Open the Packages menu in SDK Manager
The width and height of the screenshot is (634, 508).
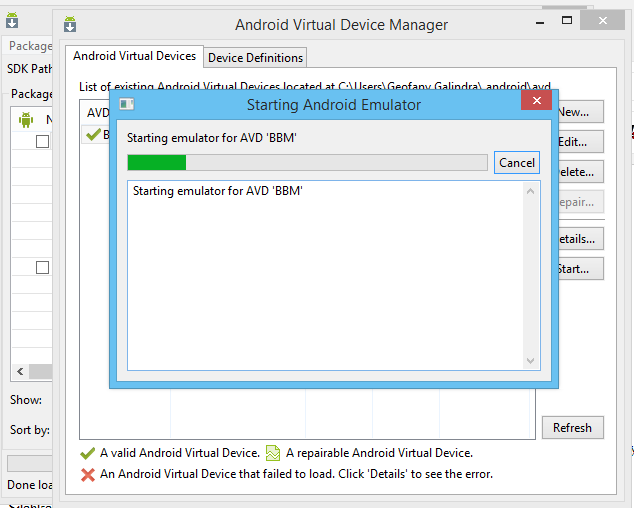pos(31,46)
